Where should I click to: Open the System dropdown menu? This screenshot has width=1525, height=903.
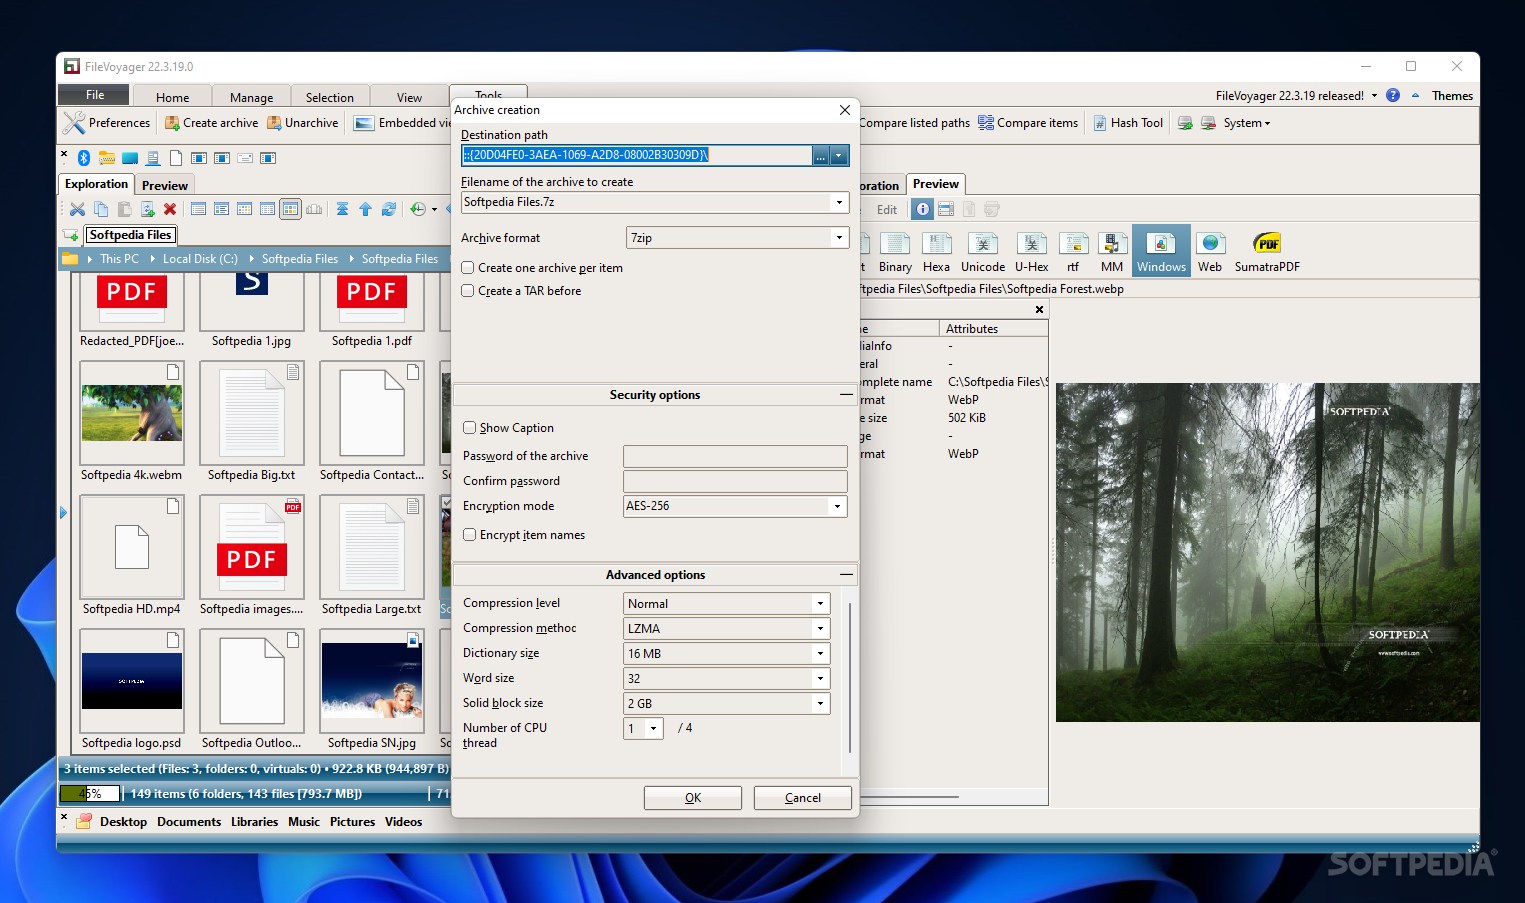1246,123
